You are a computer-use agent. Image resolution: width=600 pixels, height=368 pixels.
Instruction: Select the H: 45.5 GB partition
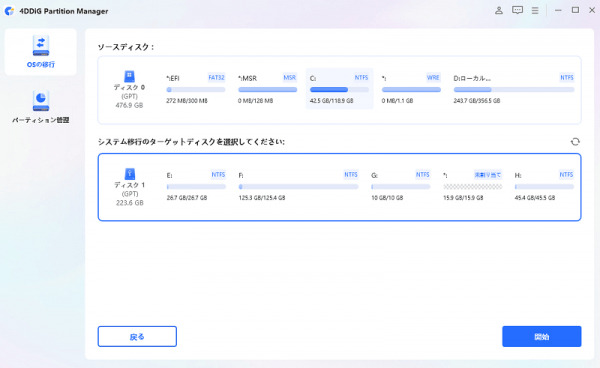click(x=544, y=186)
